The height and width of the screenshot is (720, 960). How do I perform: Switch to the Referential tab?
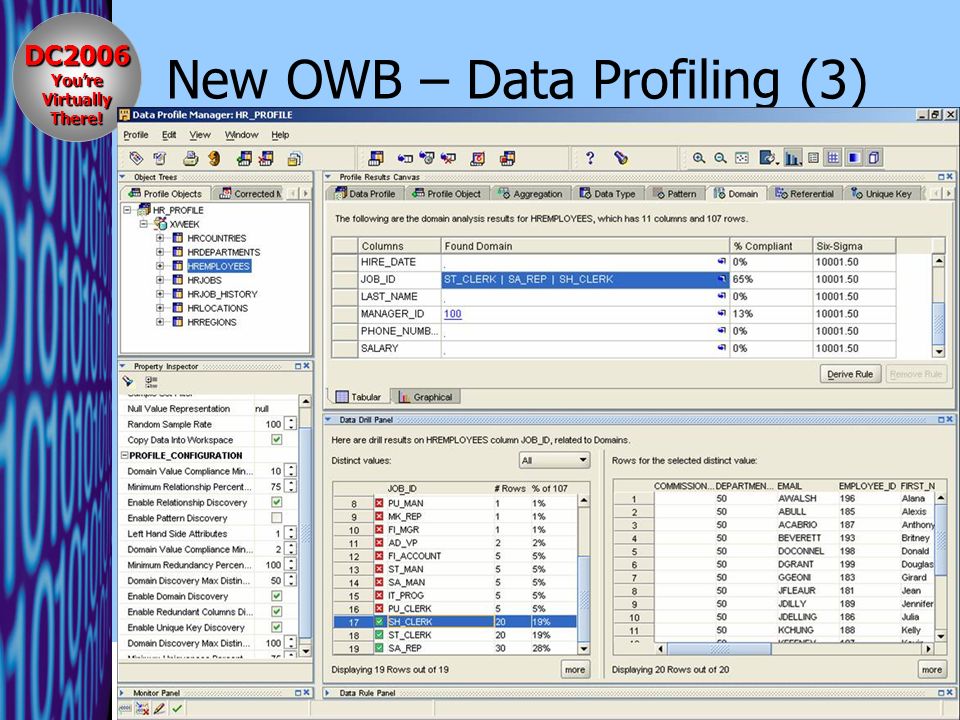804,193
